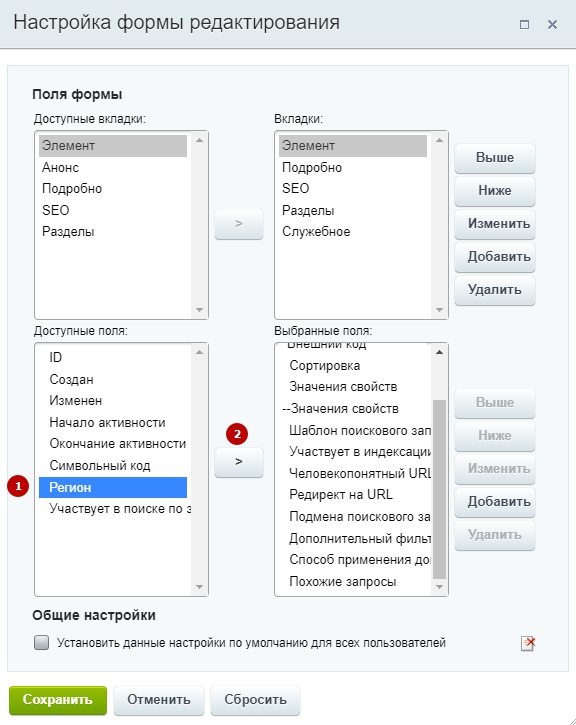Enable default settings for all users checkbox

tap(42, 642)
